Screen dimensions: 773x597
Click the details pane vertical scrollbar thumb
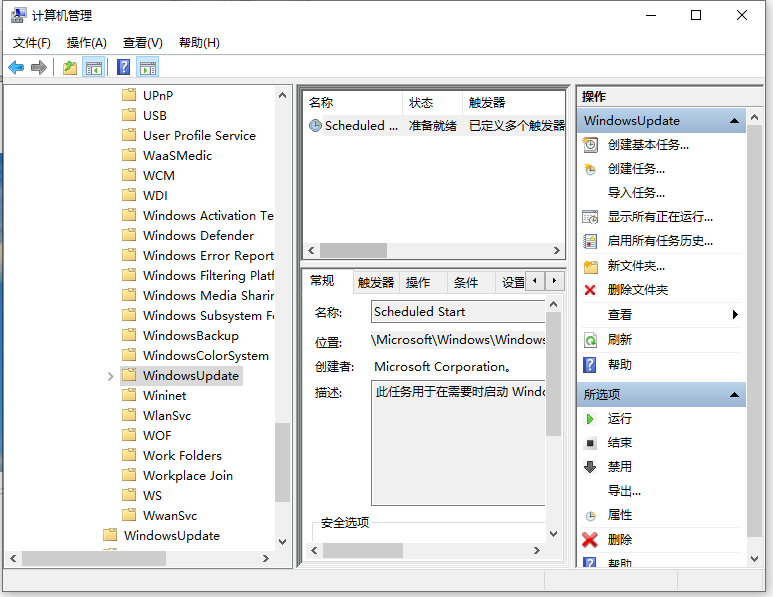[x=554, y=374]
